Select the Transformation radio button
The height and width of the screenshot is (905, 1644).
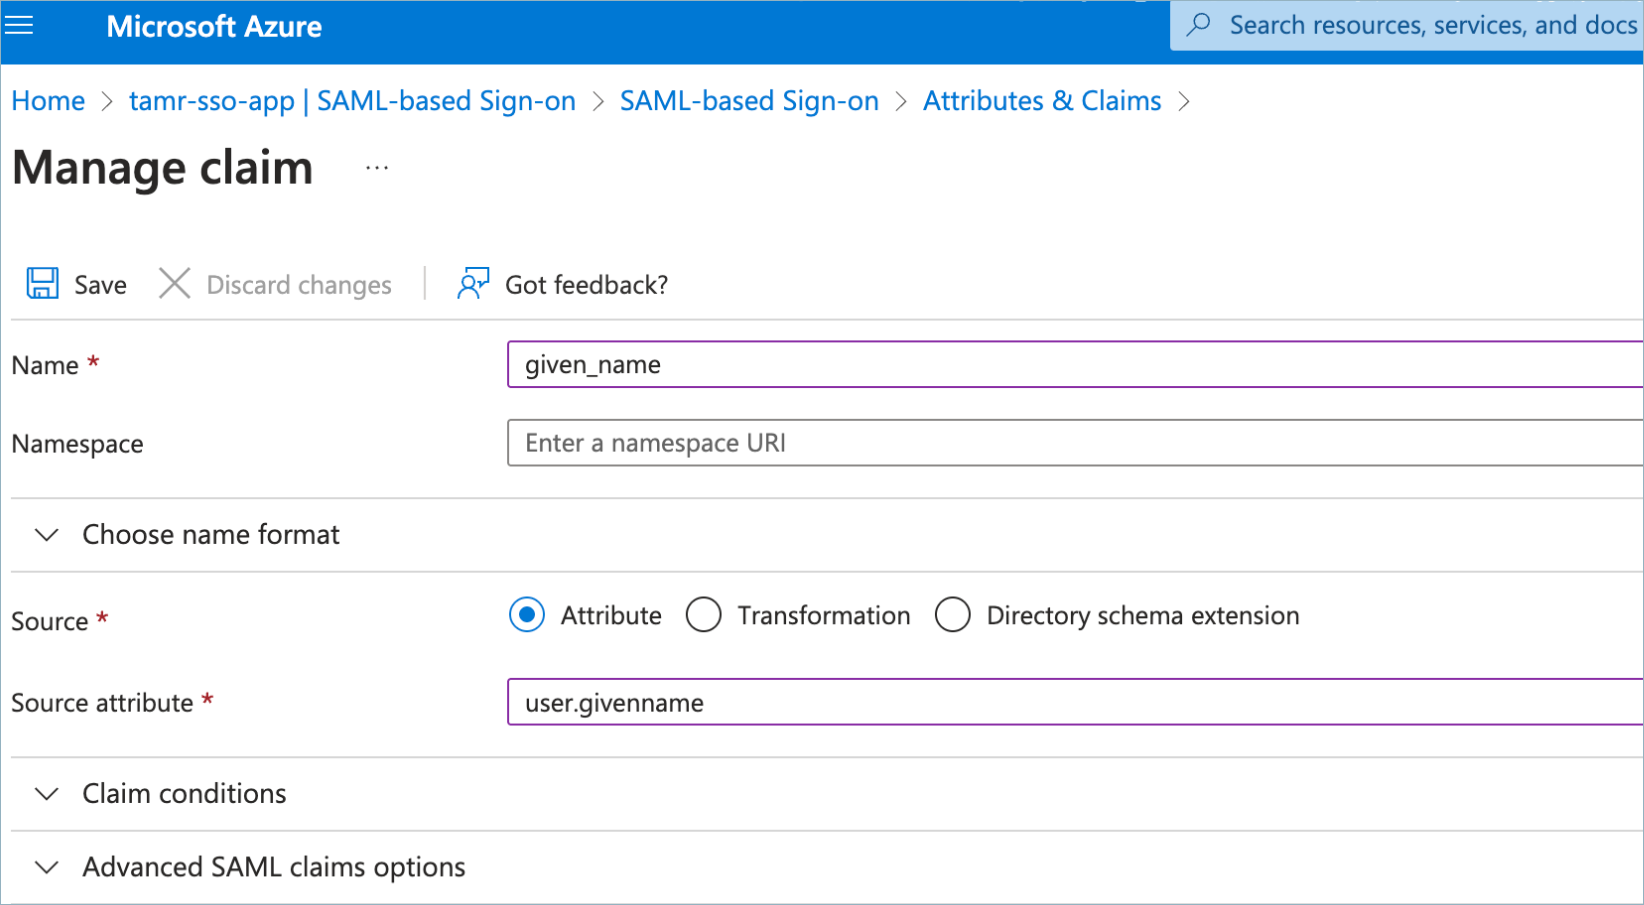point(703,615)
